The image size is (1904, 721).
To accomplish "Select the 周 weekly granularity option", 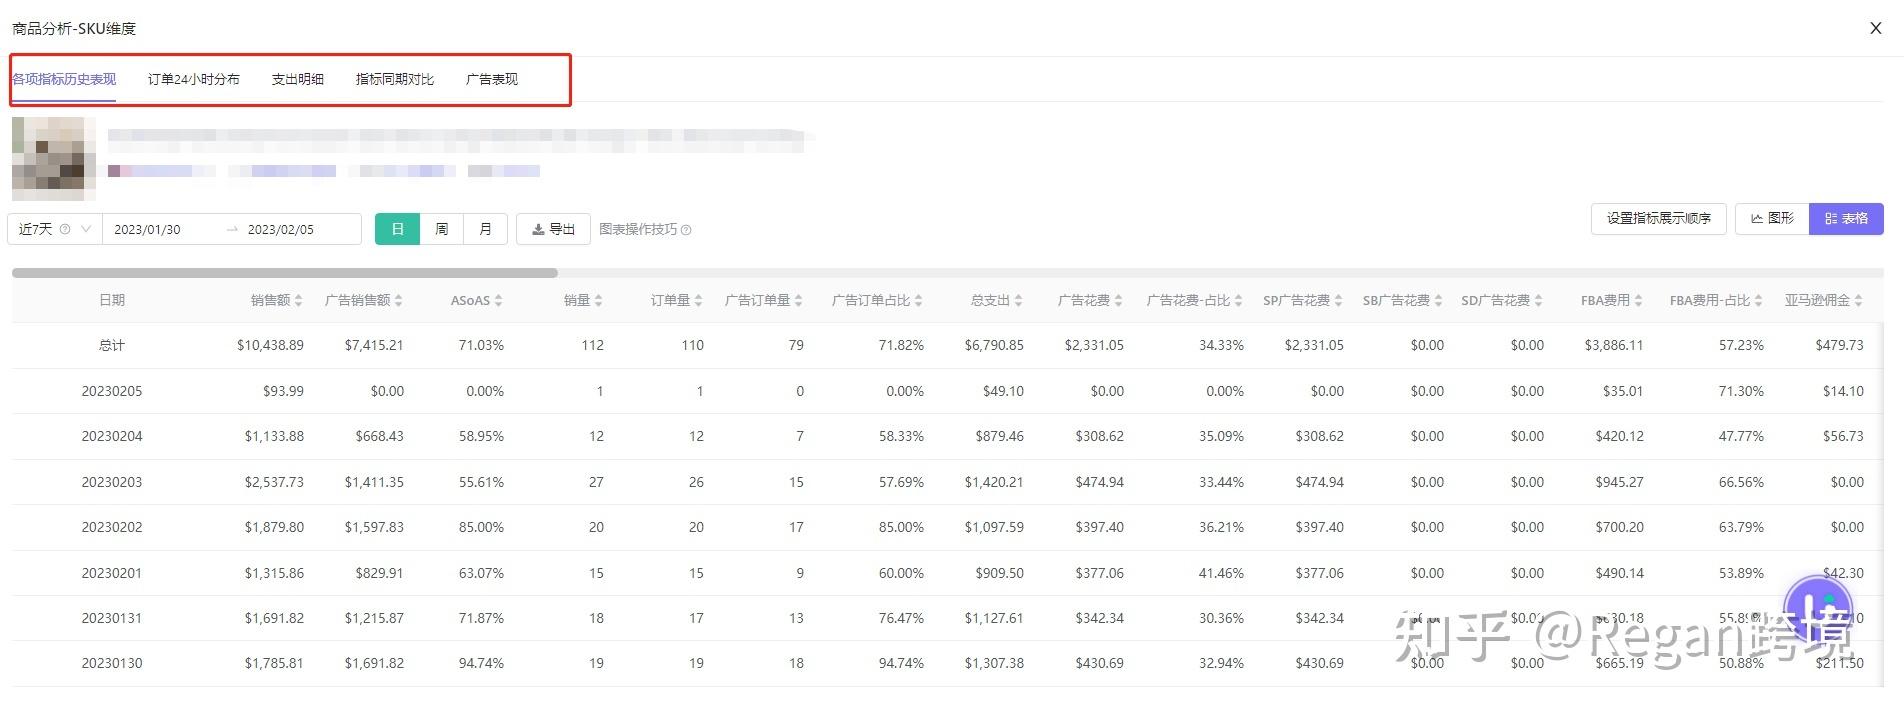I will tap(441, 229).
